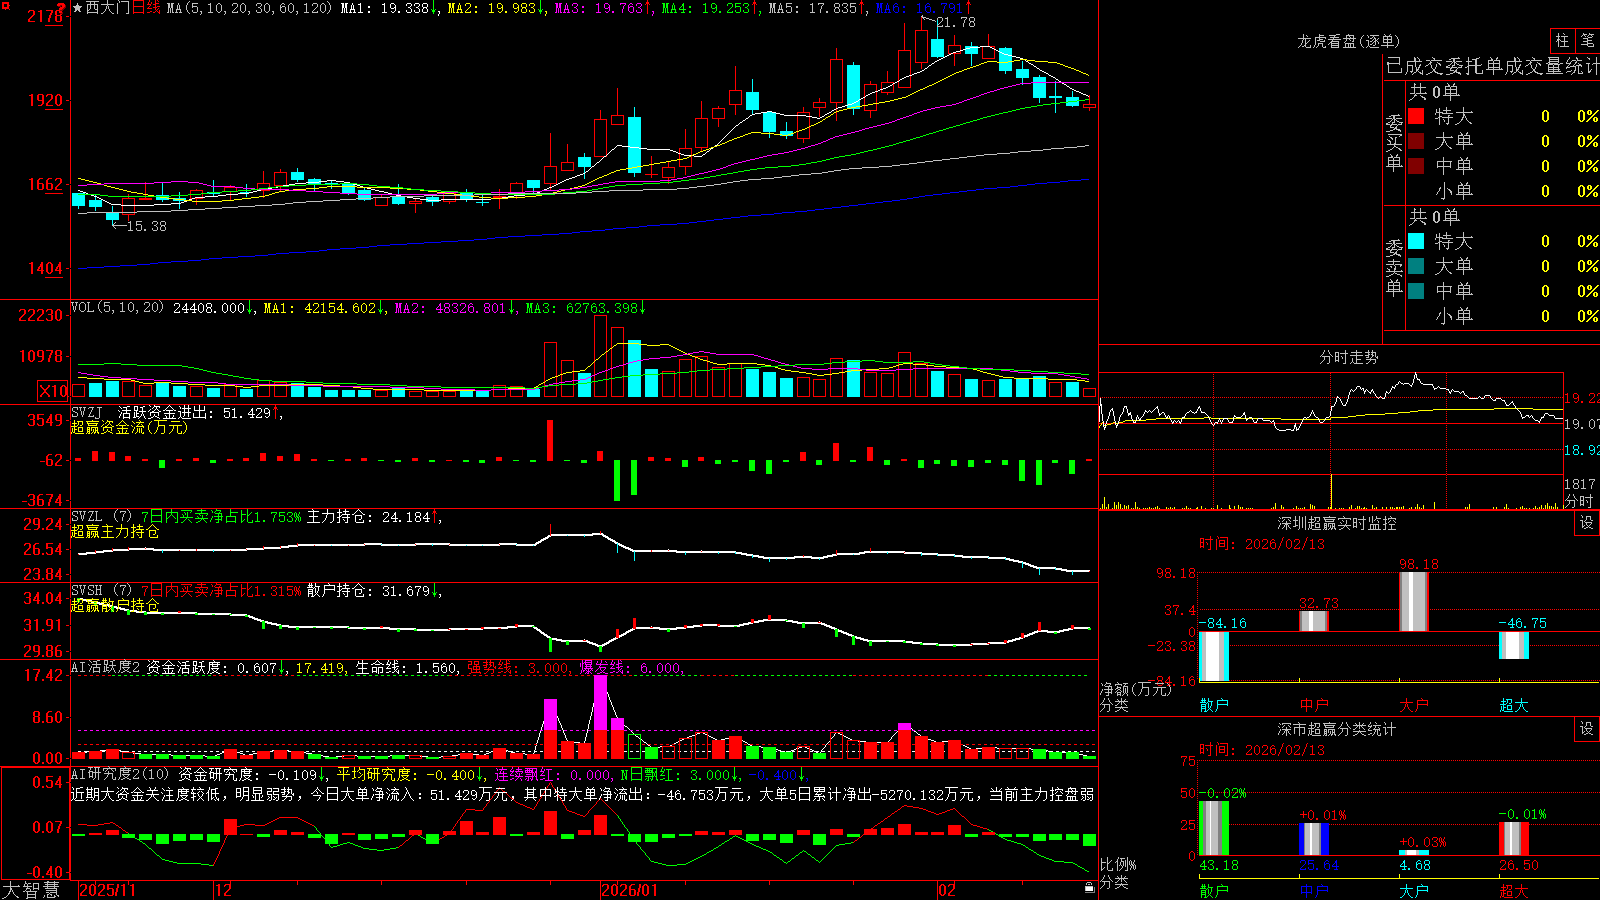Image resolution: width=1600 pixels, height=900 pixels.
Task: Click 爆发线: 6.000 label
Action: (630, 668)
